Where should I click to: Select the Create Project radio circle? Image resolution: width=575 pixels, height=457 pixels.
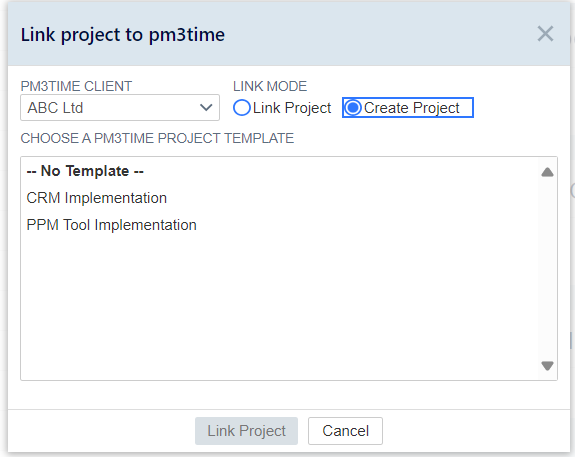pos(353,108)
